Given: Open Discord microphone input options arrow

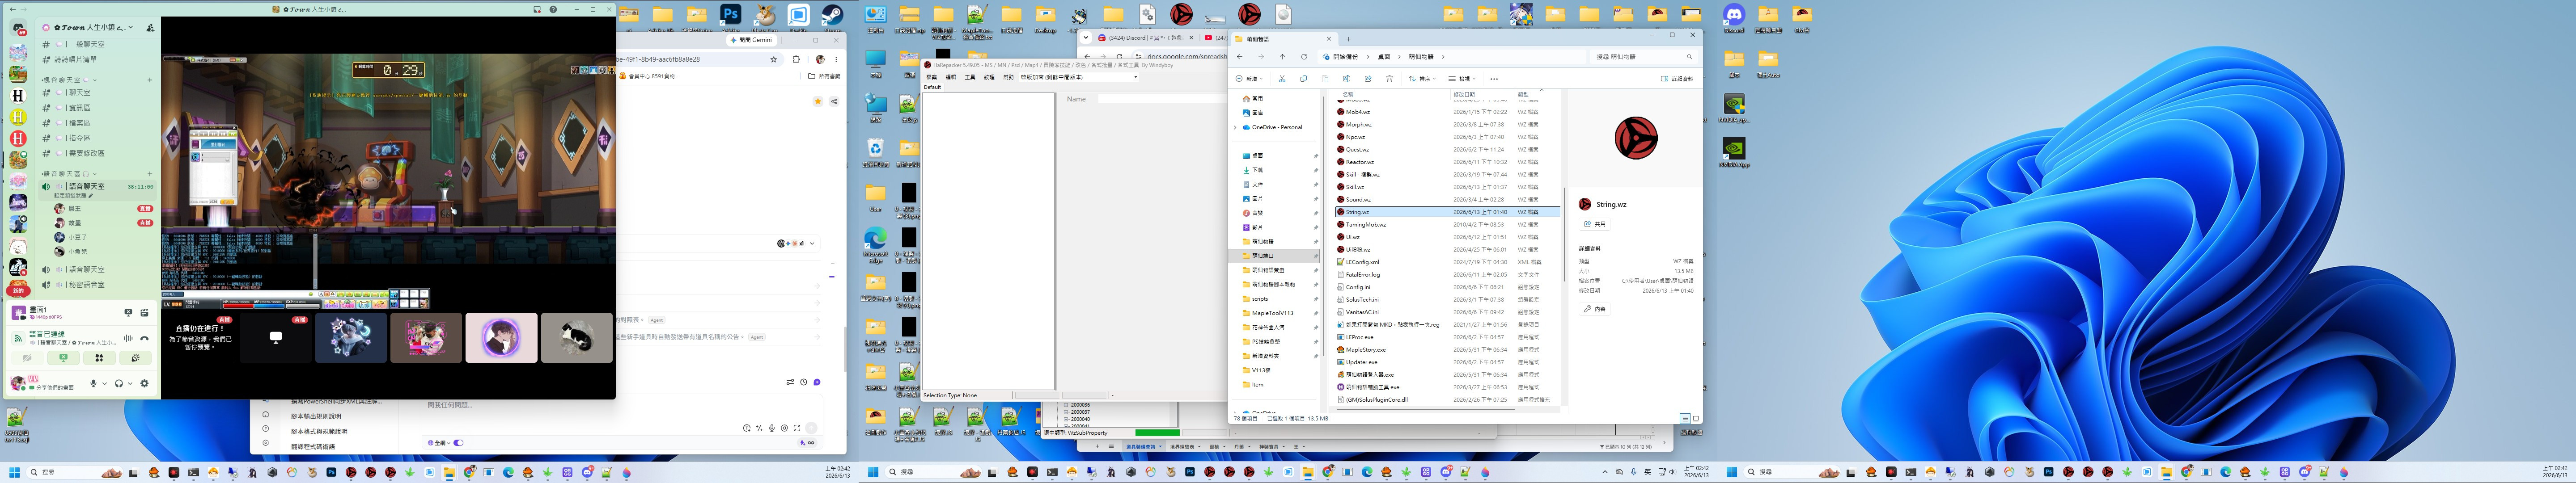Looking at the screenshot, I should (x=104, y=384).
